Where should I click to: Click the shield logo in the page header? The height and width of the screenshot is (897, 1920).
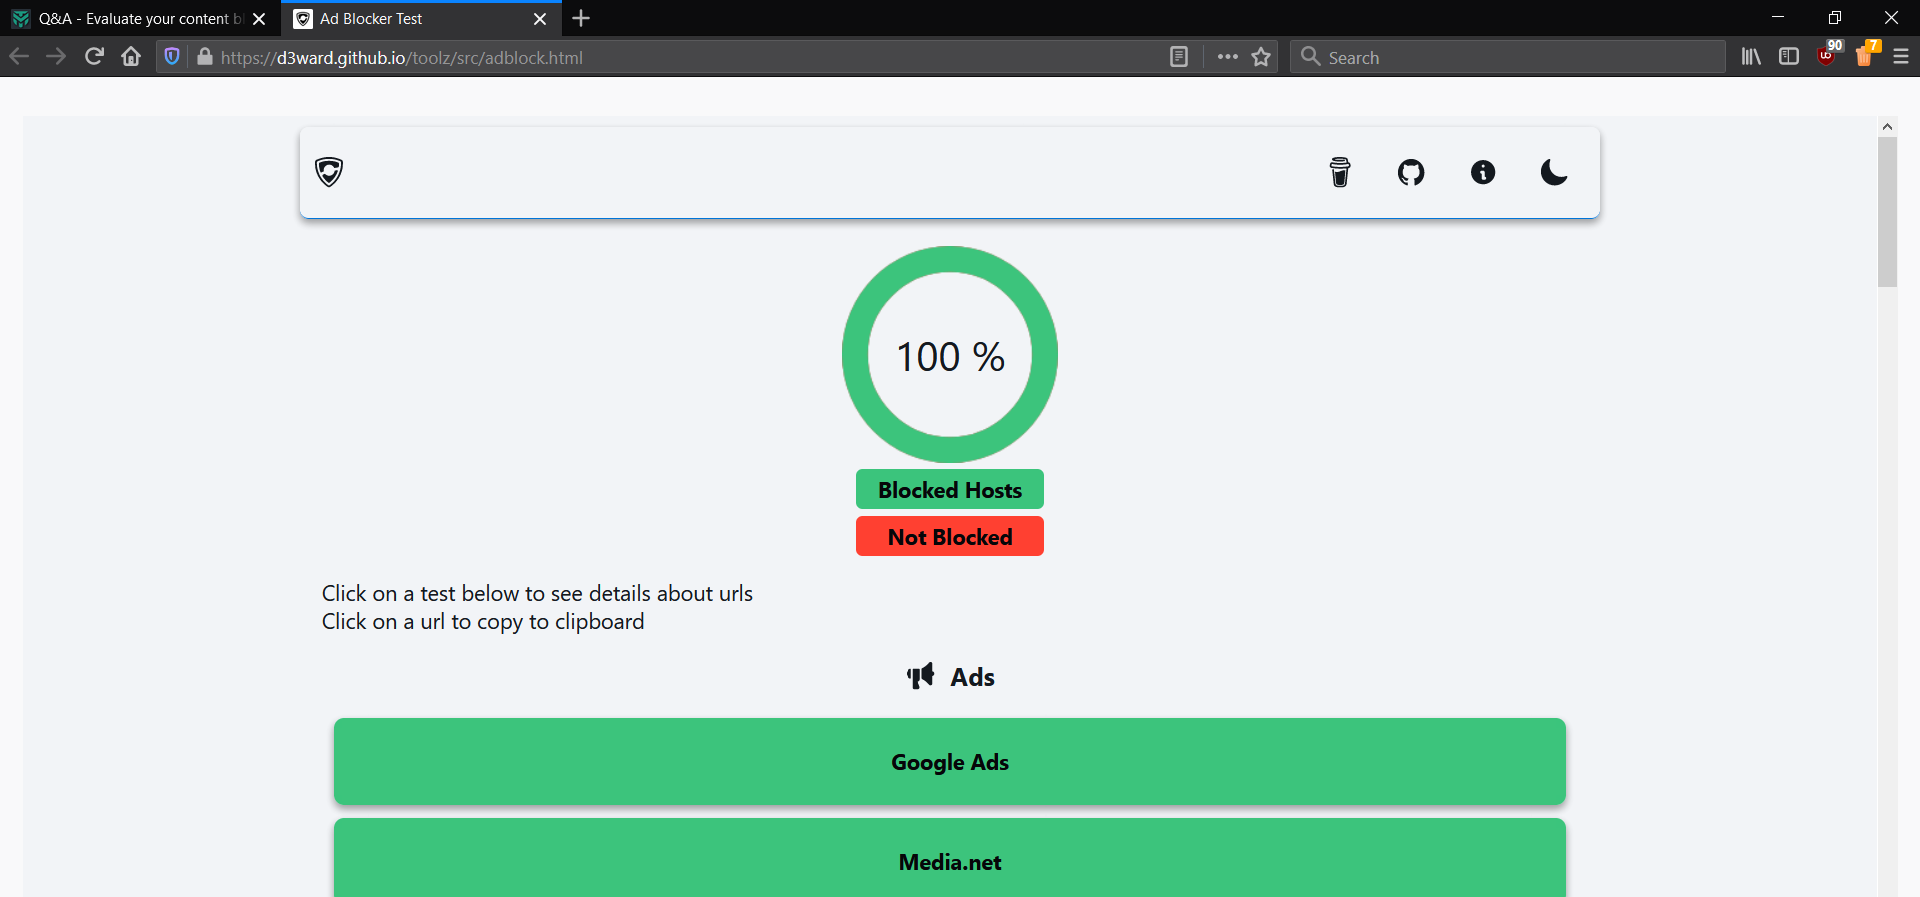[329, 172]
